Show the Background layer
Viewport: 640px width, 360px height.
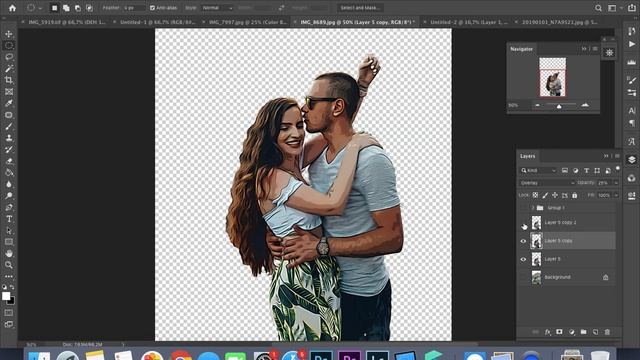click(x=524, y=277)
